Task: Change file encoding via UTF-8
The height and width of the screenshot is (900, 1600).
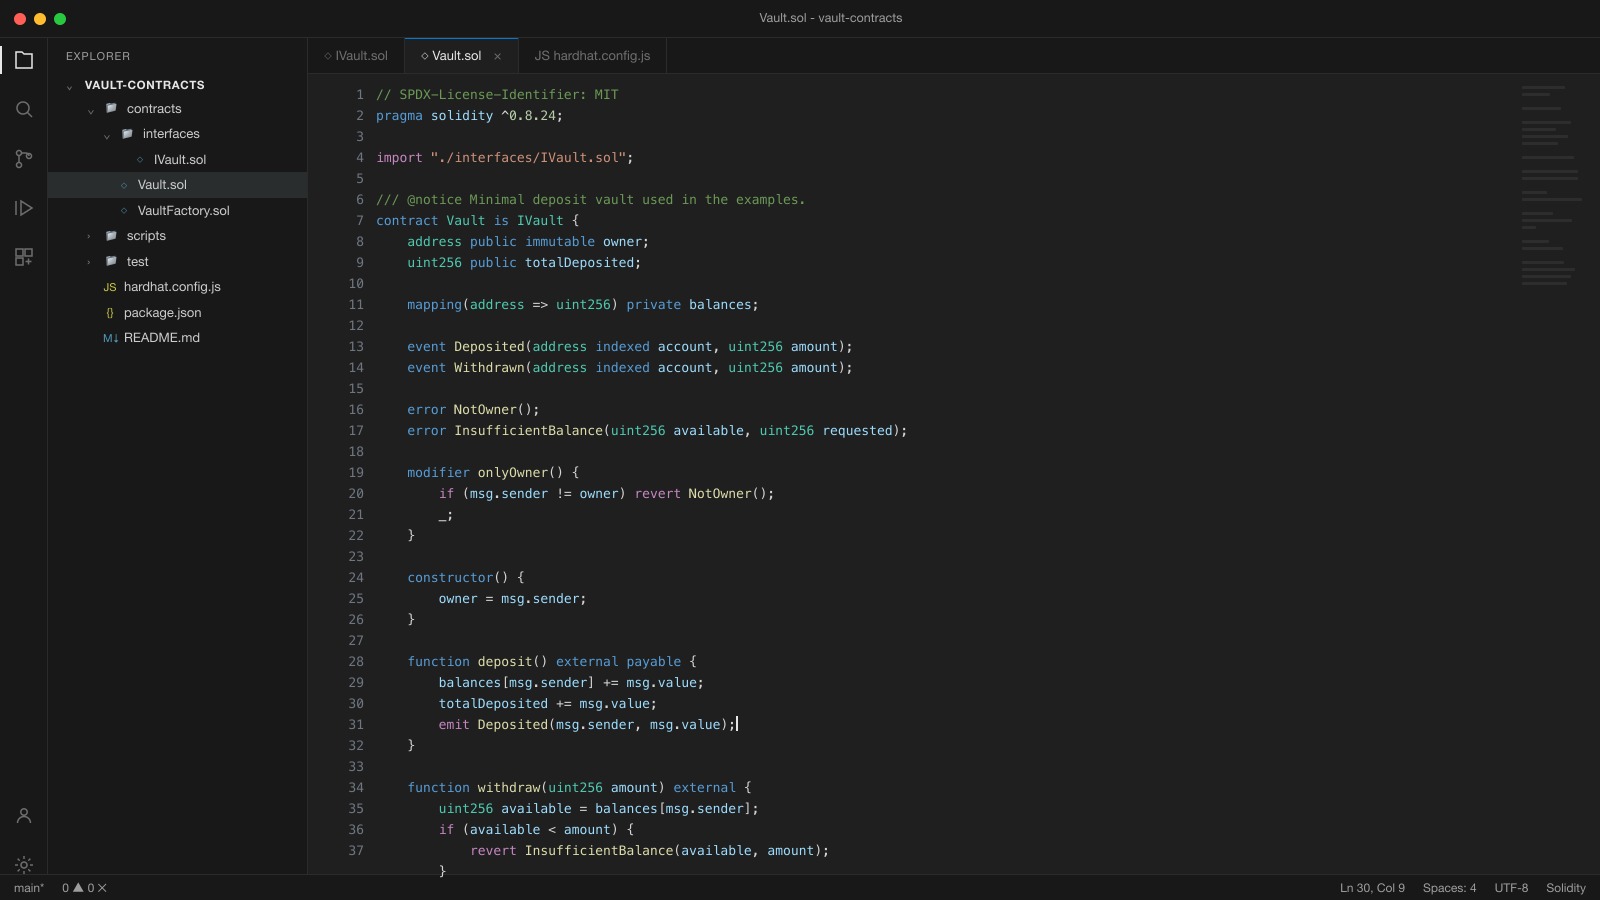Action: pyautogui.click(x=1511, y=888)
